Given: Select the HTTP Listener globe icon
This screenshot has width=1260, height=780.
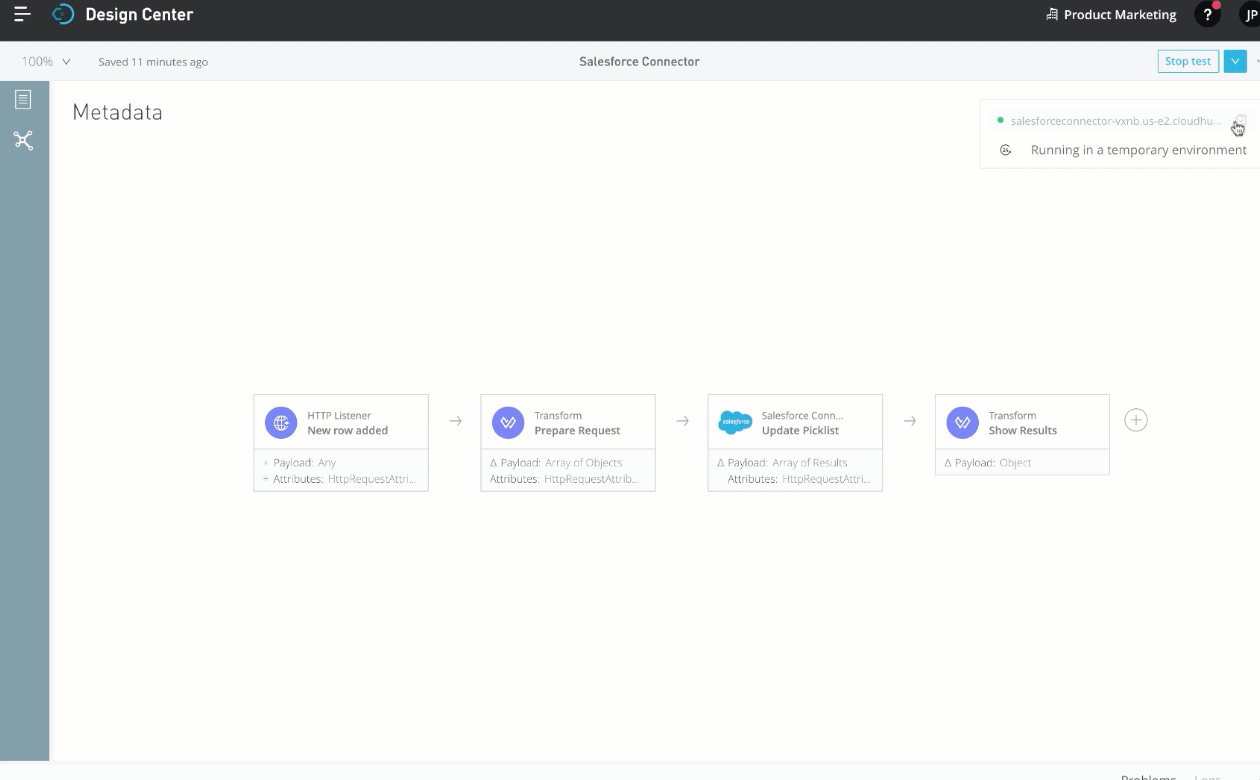Looking at the screenshot, I should tap(281, 422).
